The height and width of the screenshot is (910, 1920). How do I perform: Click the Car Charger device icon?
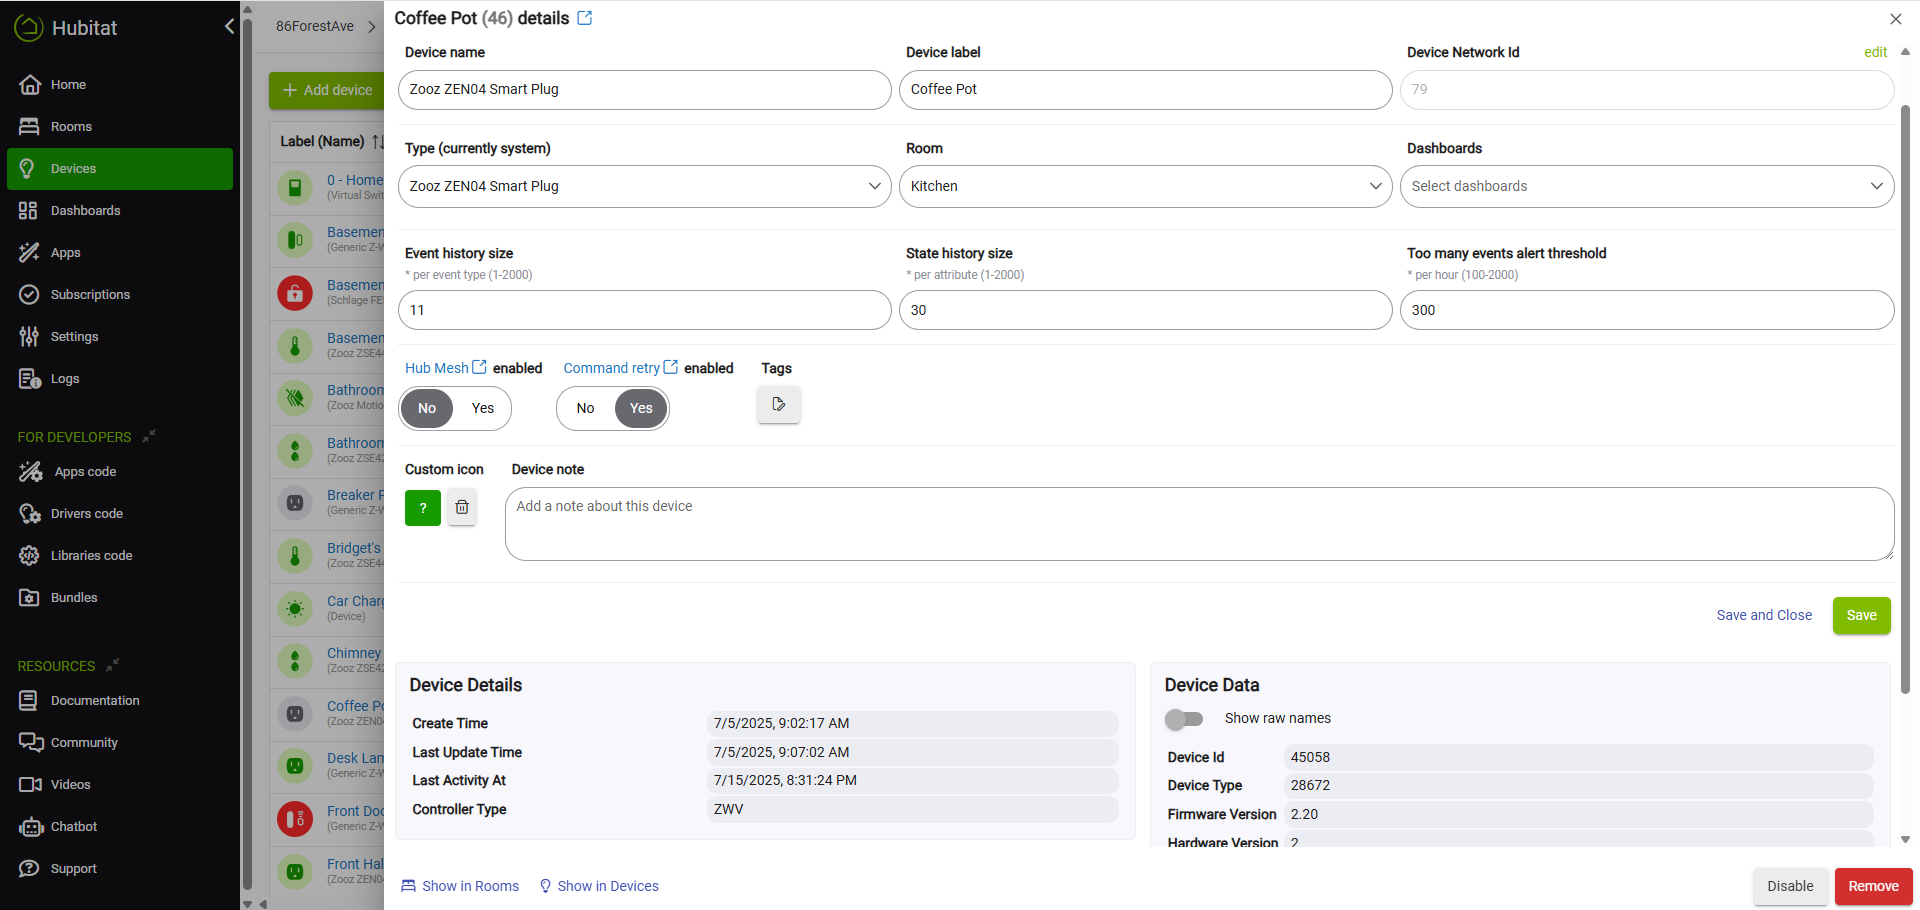295,608
